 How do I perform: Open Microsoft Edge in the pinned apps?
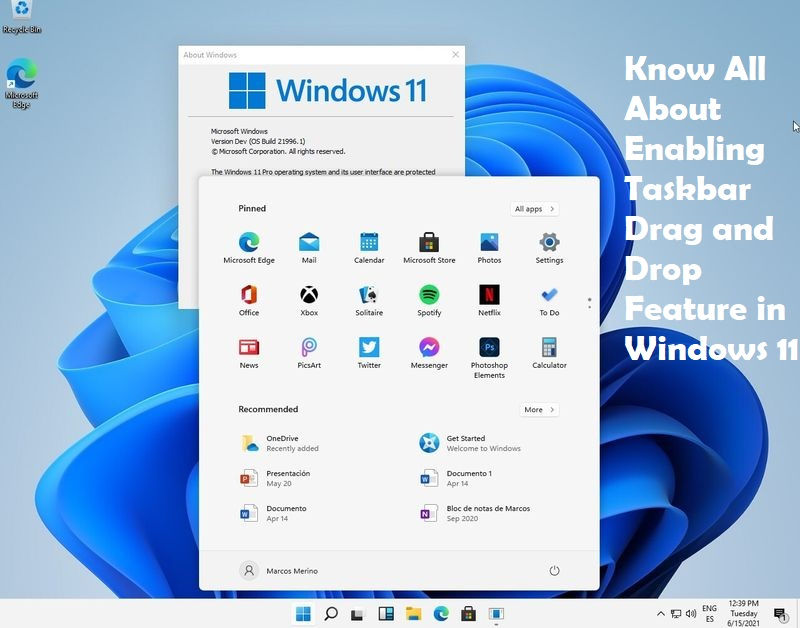pyautogui.click(x=249, y=248)
